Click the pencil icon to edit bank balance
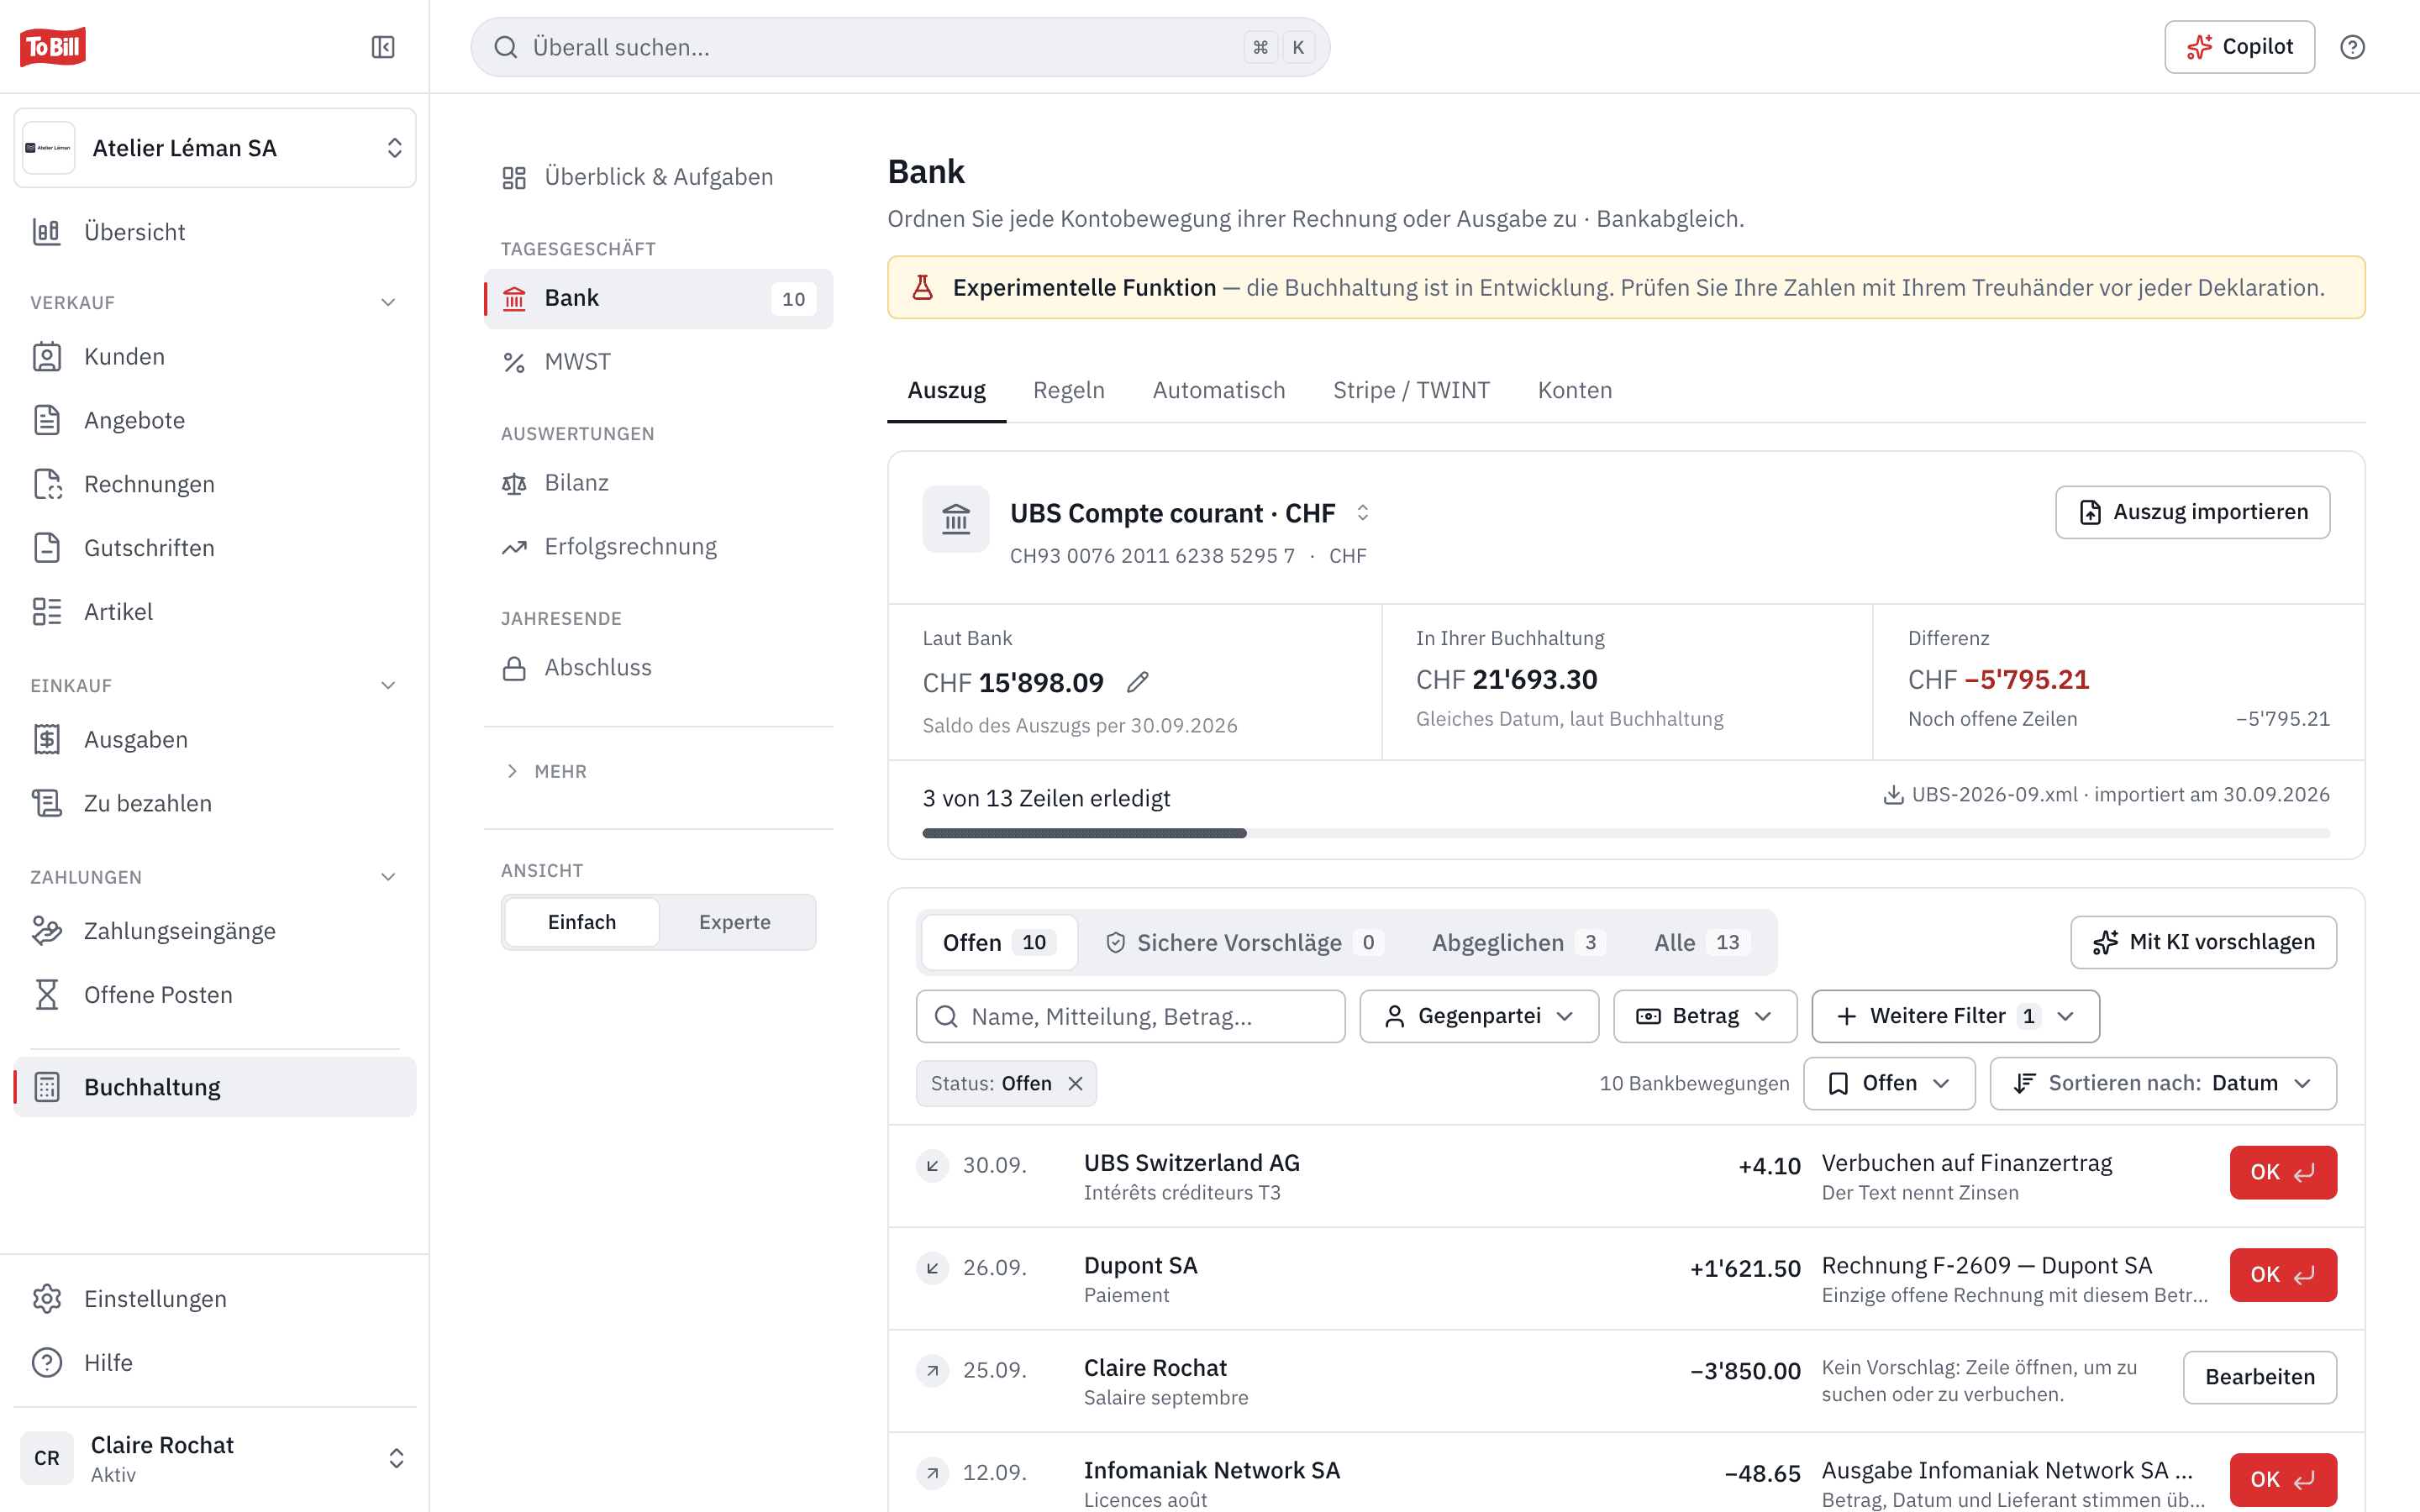 pos(1138,682)
